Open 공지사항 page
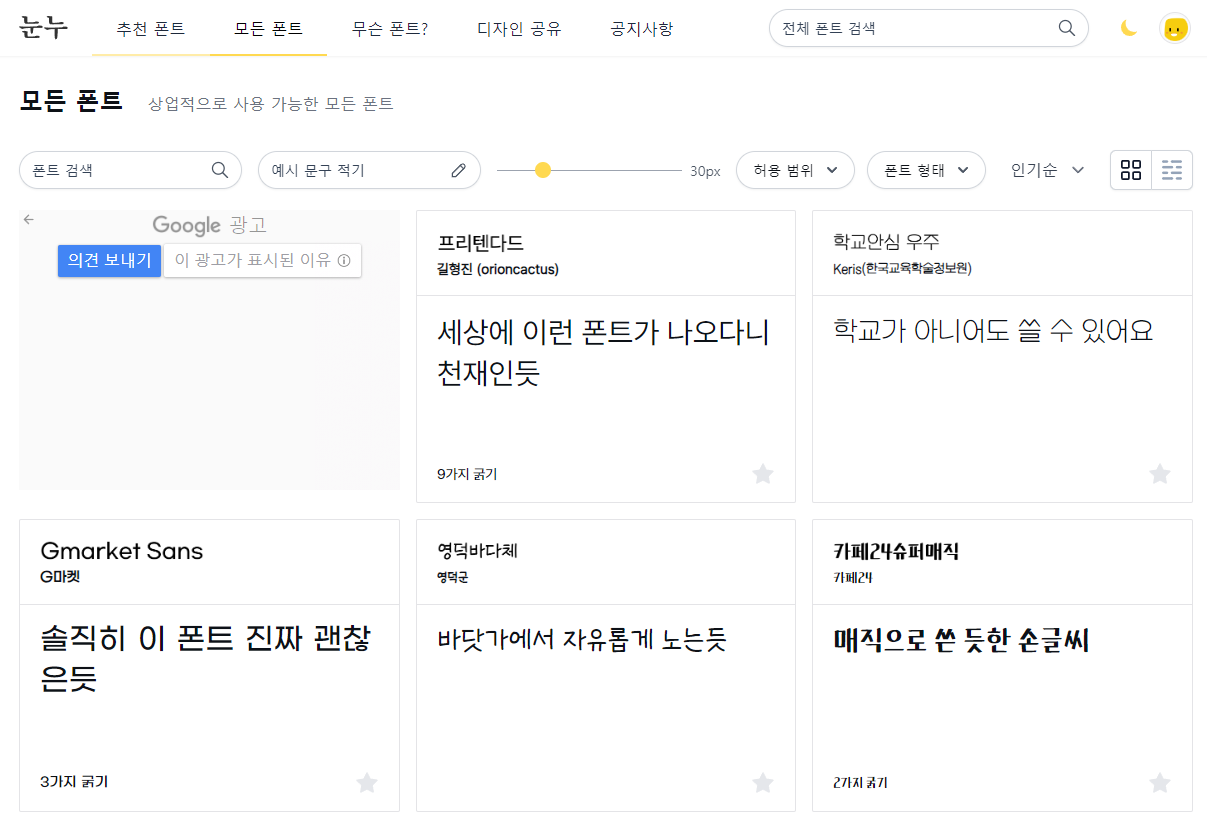Image resolution: width=1207 pixels, height=827 pixels. pyautogui.click(x=642, y=28)
